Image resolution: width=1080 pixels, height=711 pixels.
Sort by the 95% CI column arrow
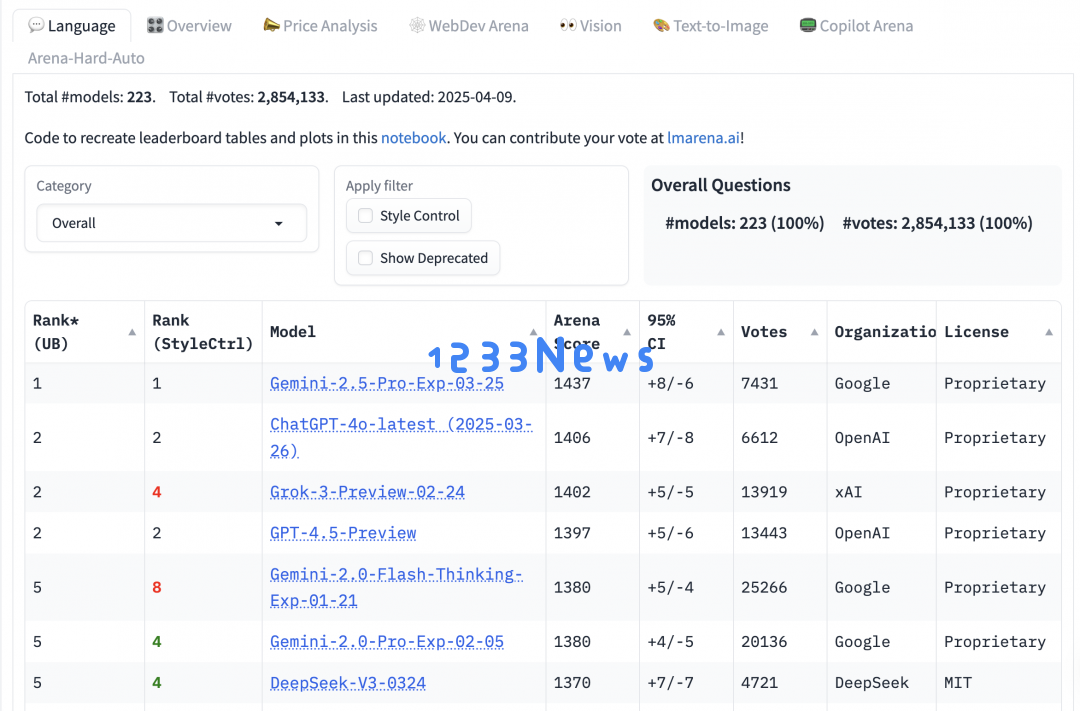coord(720,332)
